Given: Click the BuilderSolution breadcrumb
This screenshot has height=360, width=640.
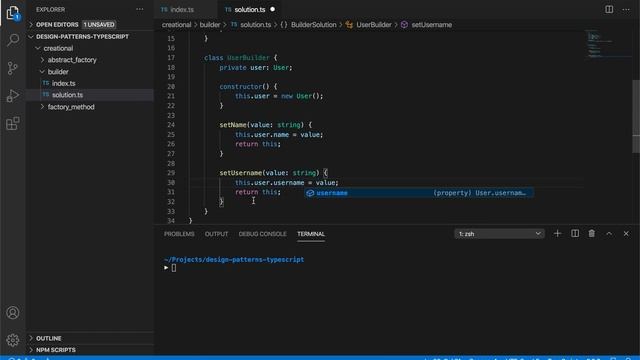Looking at the screenshot, I should click(313, 25).
